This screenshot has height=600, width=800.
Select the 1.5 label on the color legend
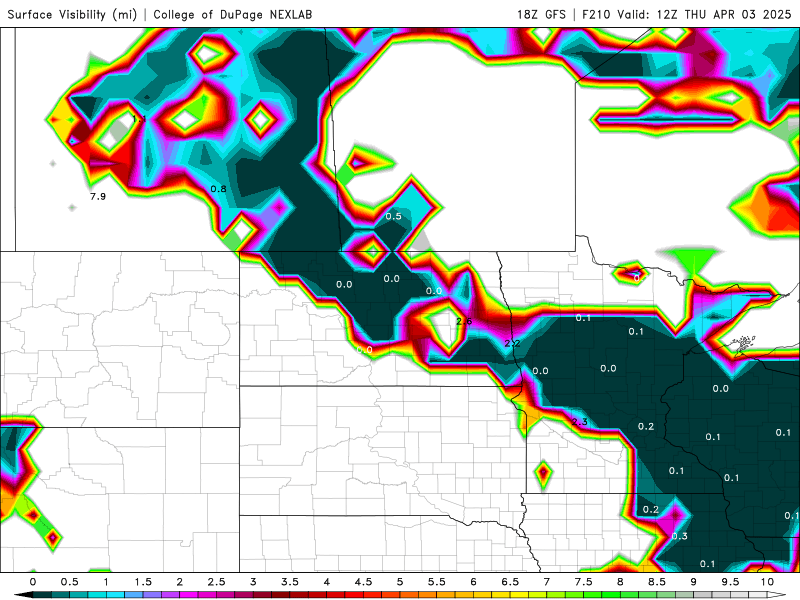(143, 582)
